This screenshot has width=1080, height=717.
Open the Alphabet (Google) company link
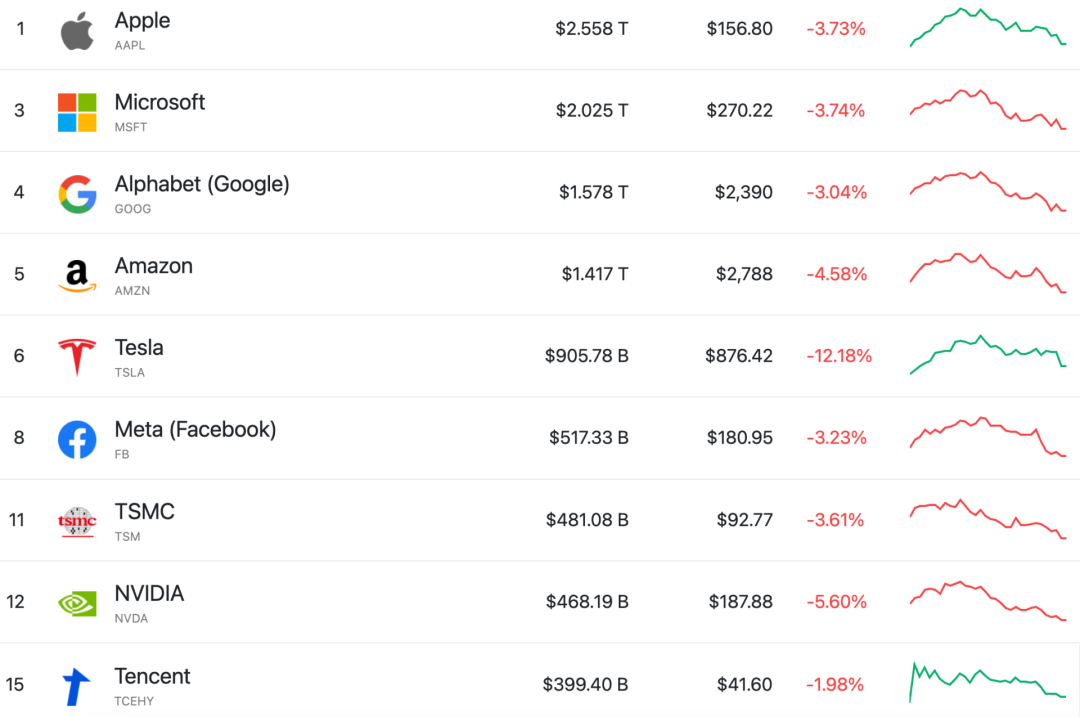pos(202,184)
